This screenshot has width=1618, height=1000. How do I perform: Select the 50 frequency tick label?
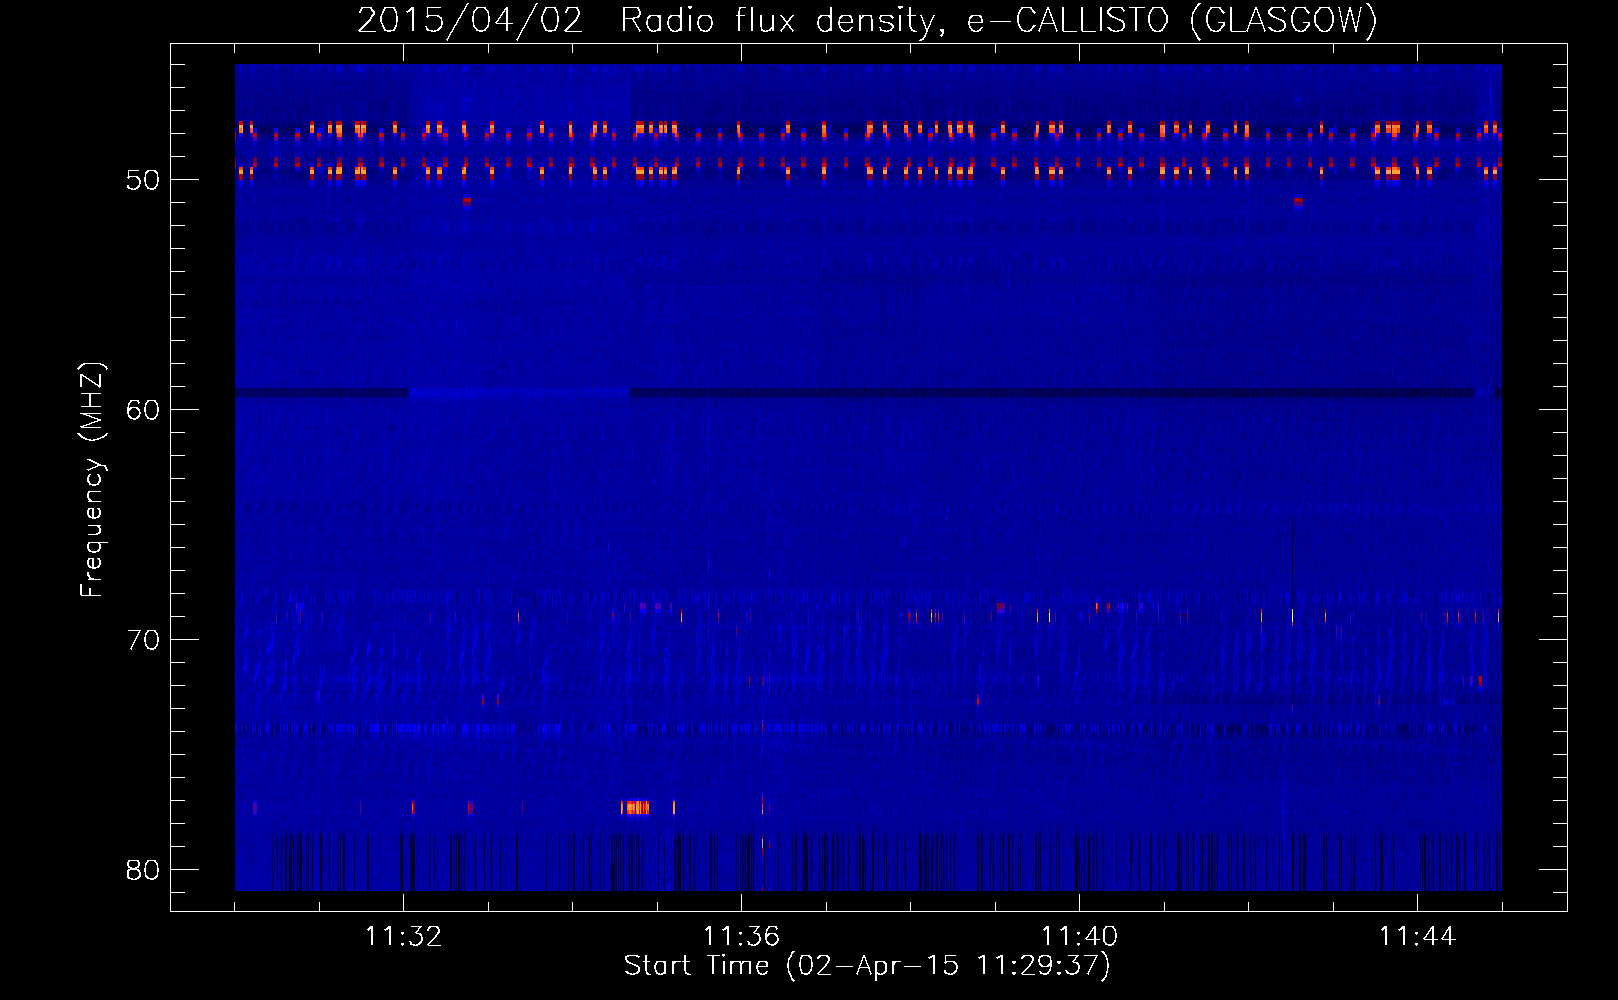coord(143,180)
